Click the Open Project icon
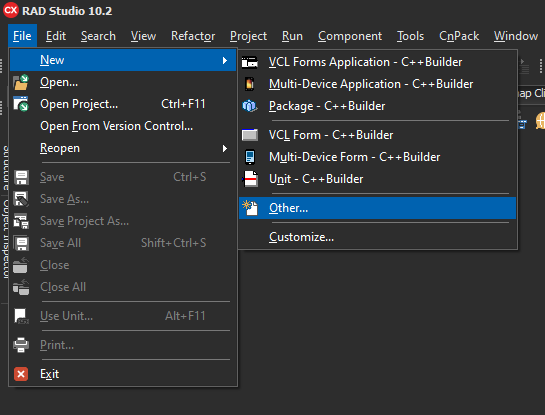Viewport: 545px width, 415px height. tap(21, 104)
